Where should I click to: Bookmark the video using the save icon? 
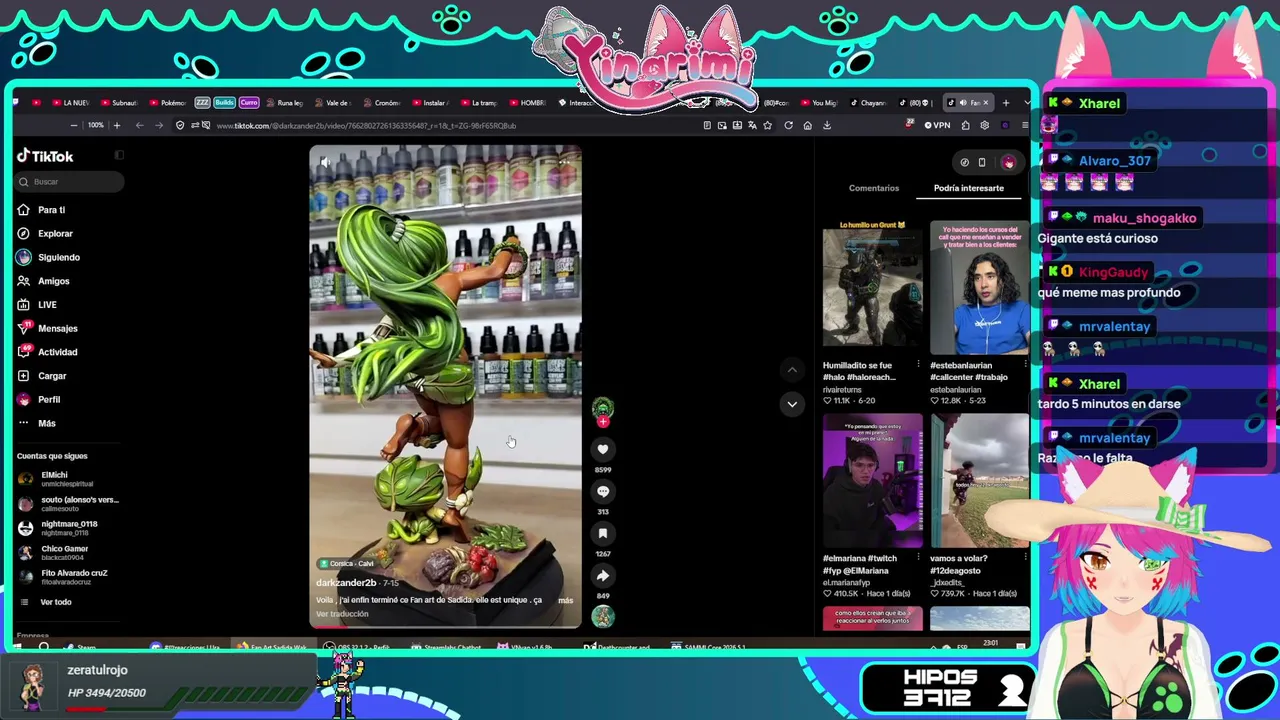click(603, 533)
